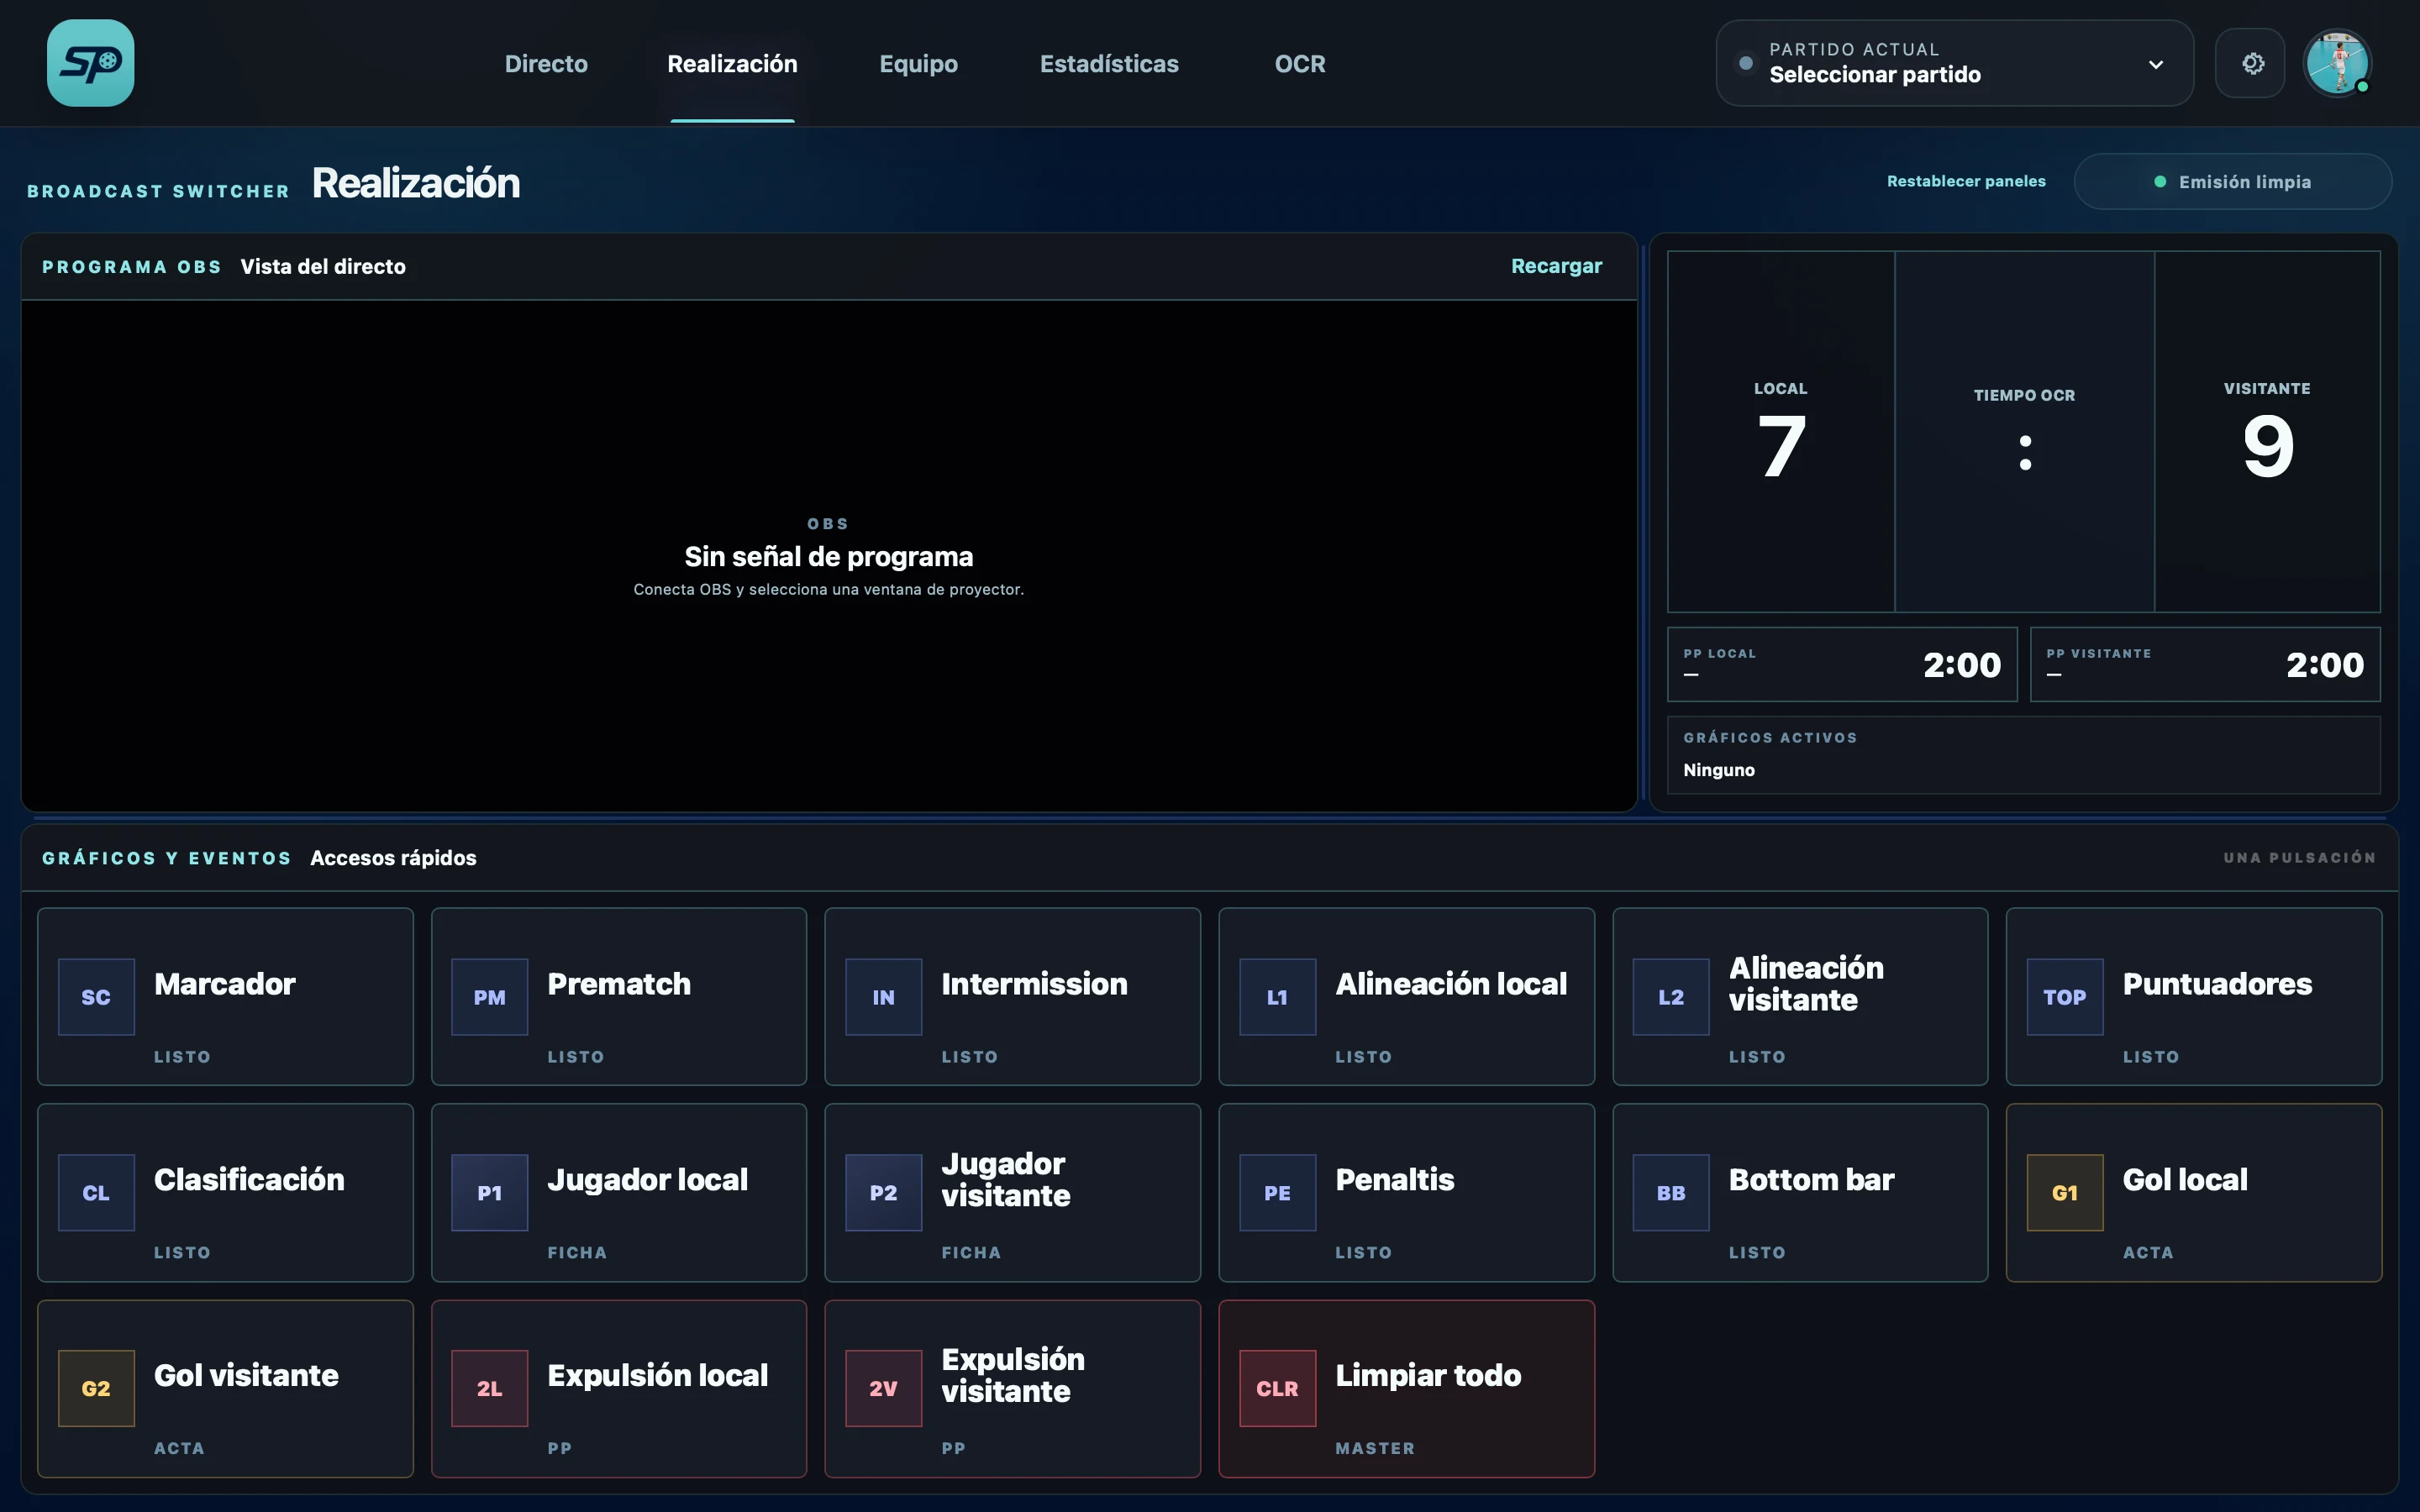
Task: Show BB Bottom bar graphic
Action: point(1800,1192)
